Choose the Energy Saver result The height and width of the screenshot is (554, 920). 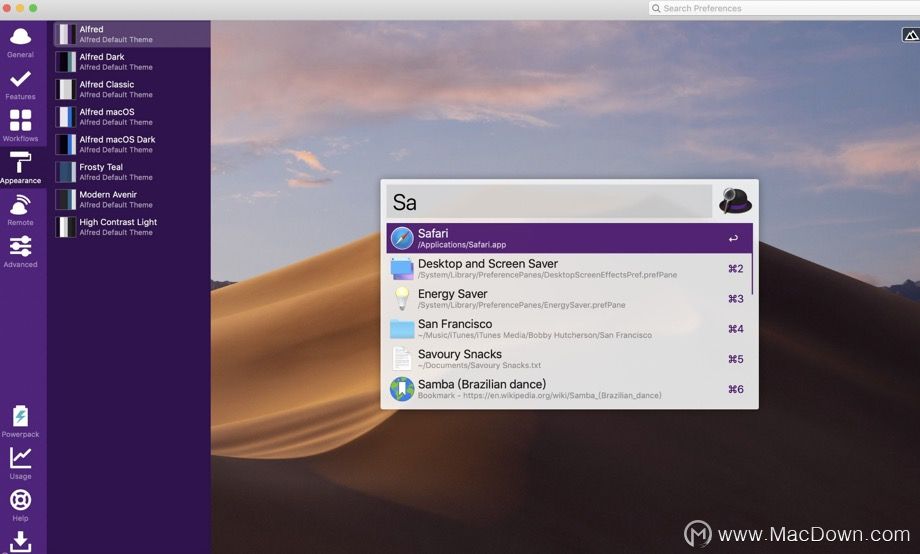point(569,298)
